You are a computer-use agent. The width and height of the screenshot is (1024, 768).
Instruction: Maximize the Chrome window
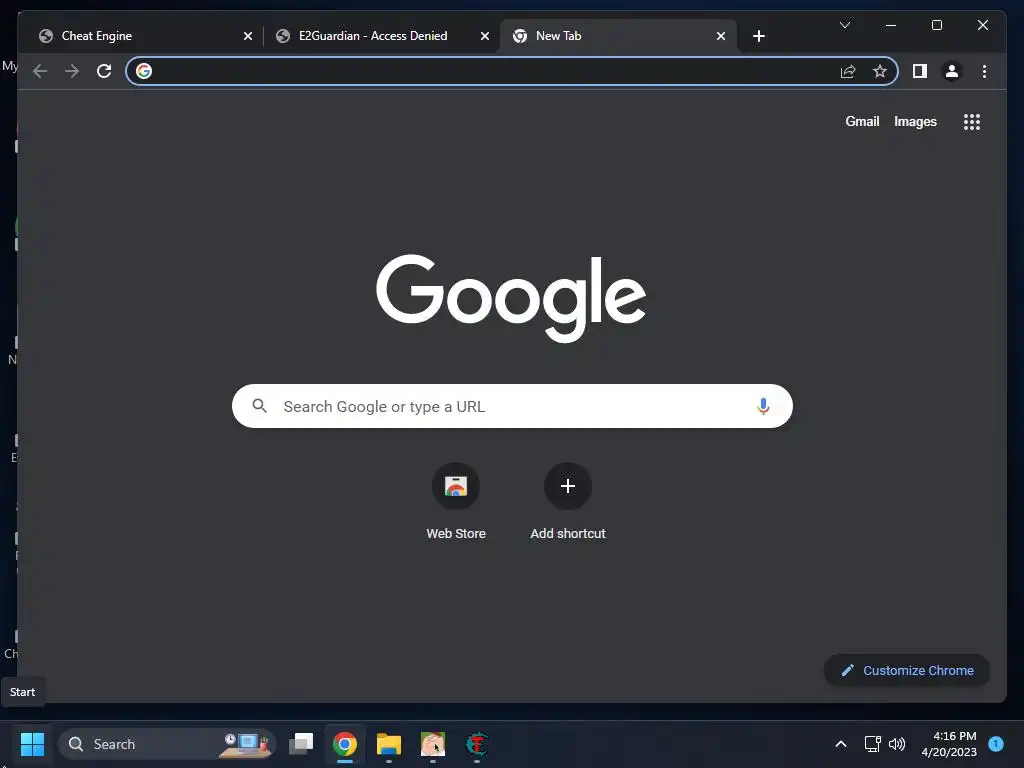pos(936,25)
